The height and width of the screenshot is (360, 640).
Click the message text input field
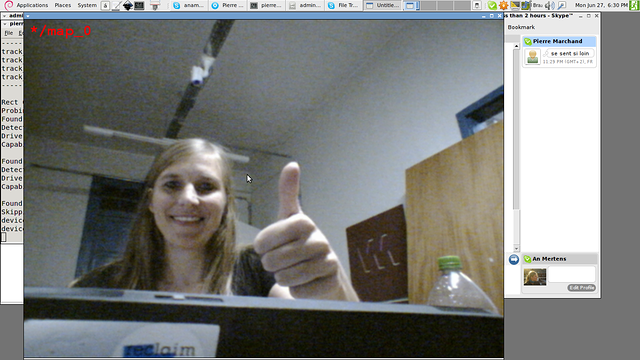(571, 274)
